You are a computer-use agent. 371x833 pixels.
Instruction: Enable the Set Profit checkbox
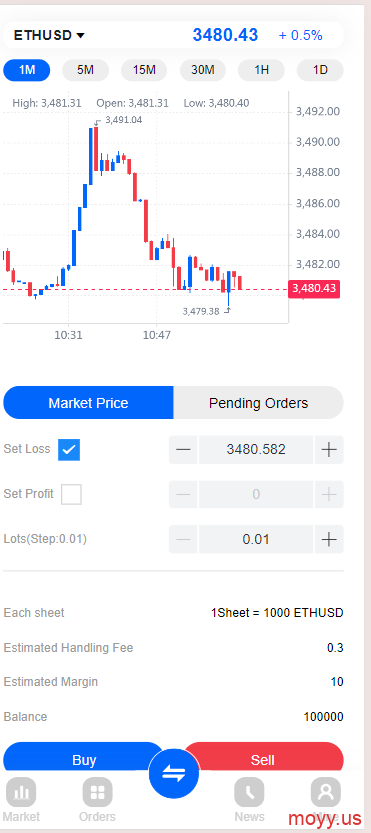tap(71, 494)
